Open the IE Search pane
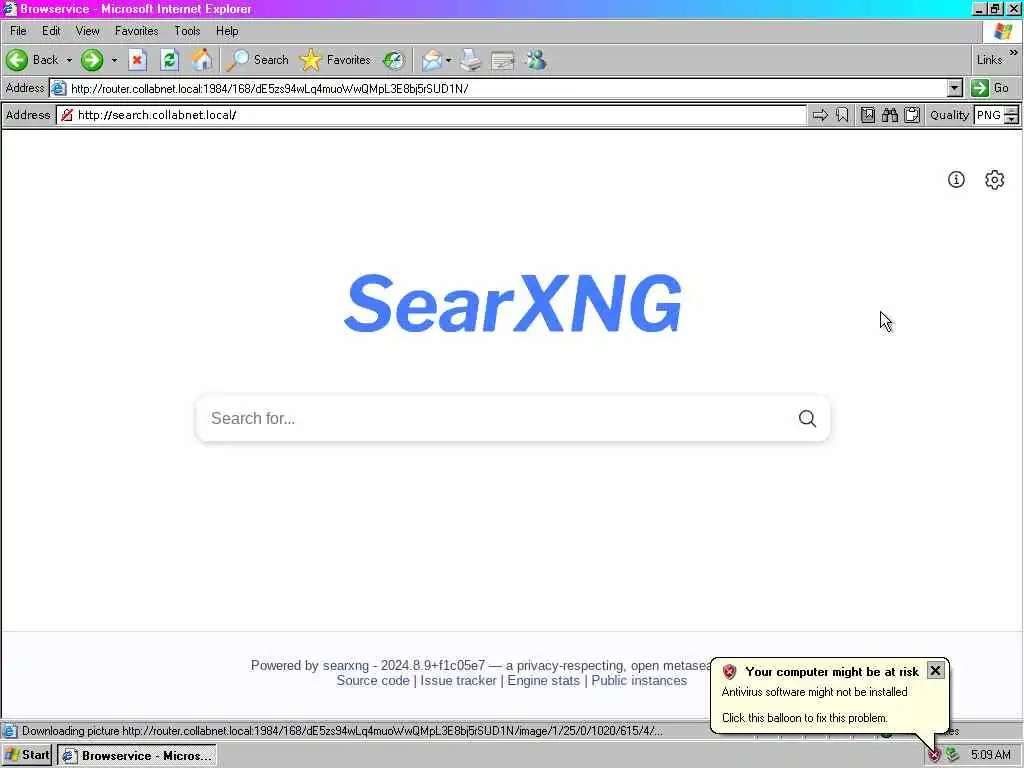The image size is (1024, 768). click(258, 60)
